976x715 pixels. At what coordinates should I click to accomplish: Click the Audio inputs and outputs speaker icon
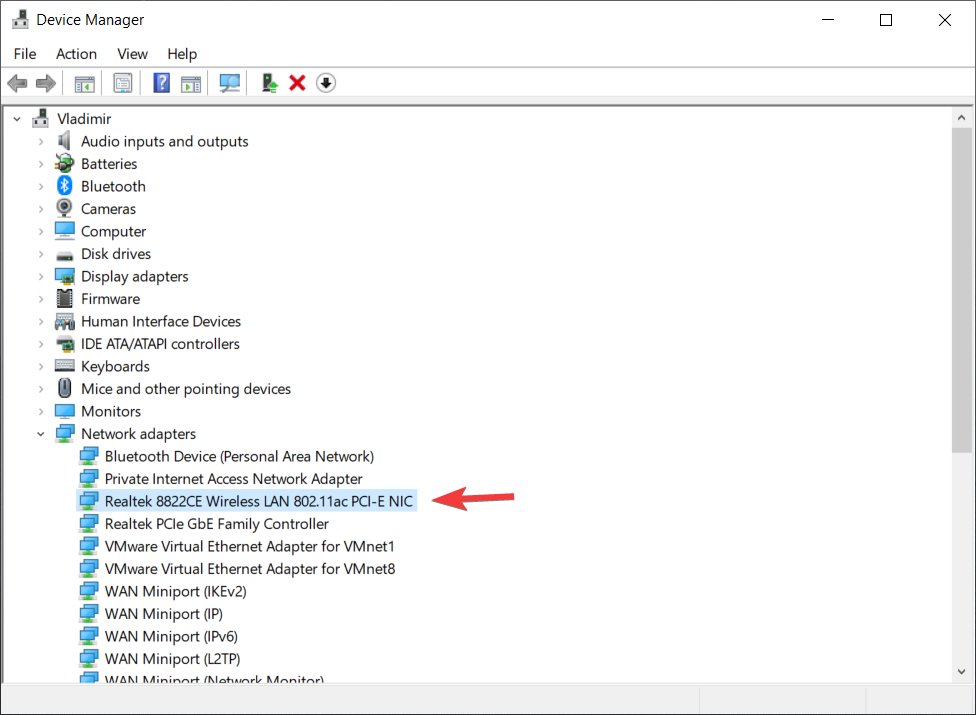[65, 141]
